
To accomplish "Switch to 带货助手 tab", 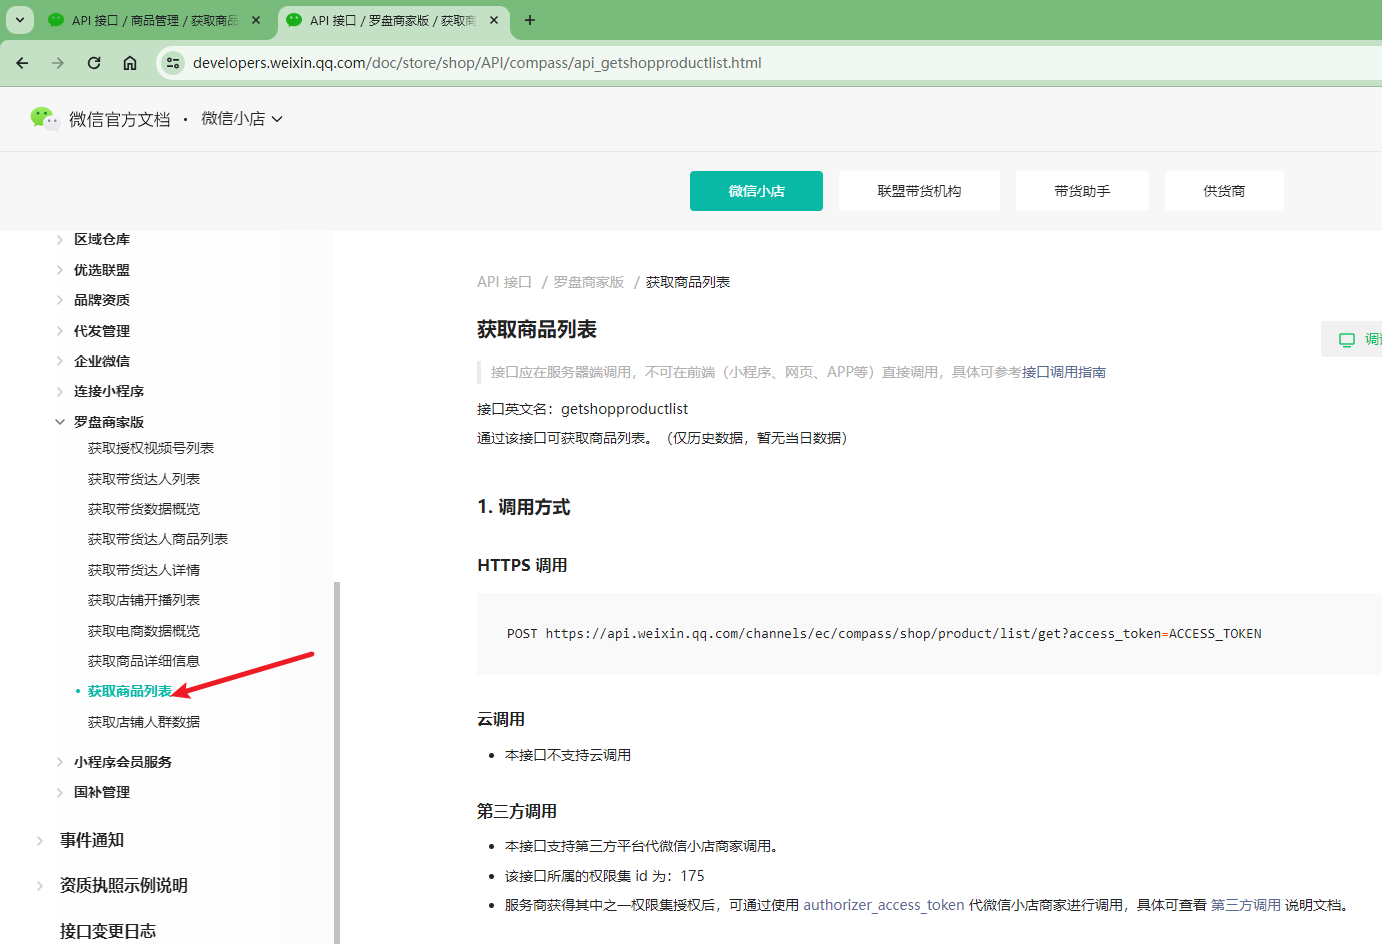I will click(1082, 191).
